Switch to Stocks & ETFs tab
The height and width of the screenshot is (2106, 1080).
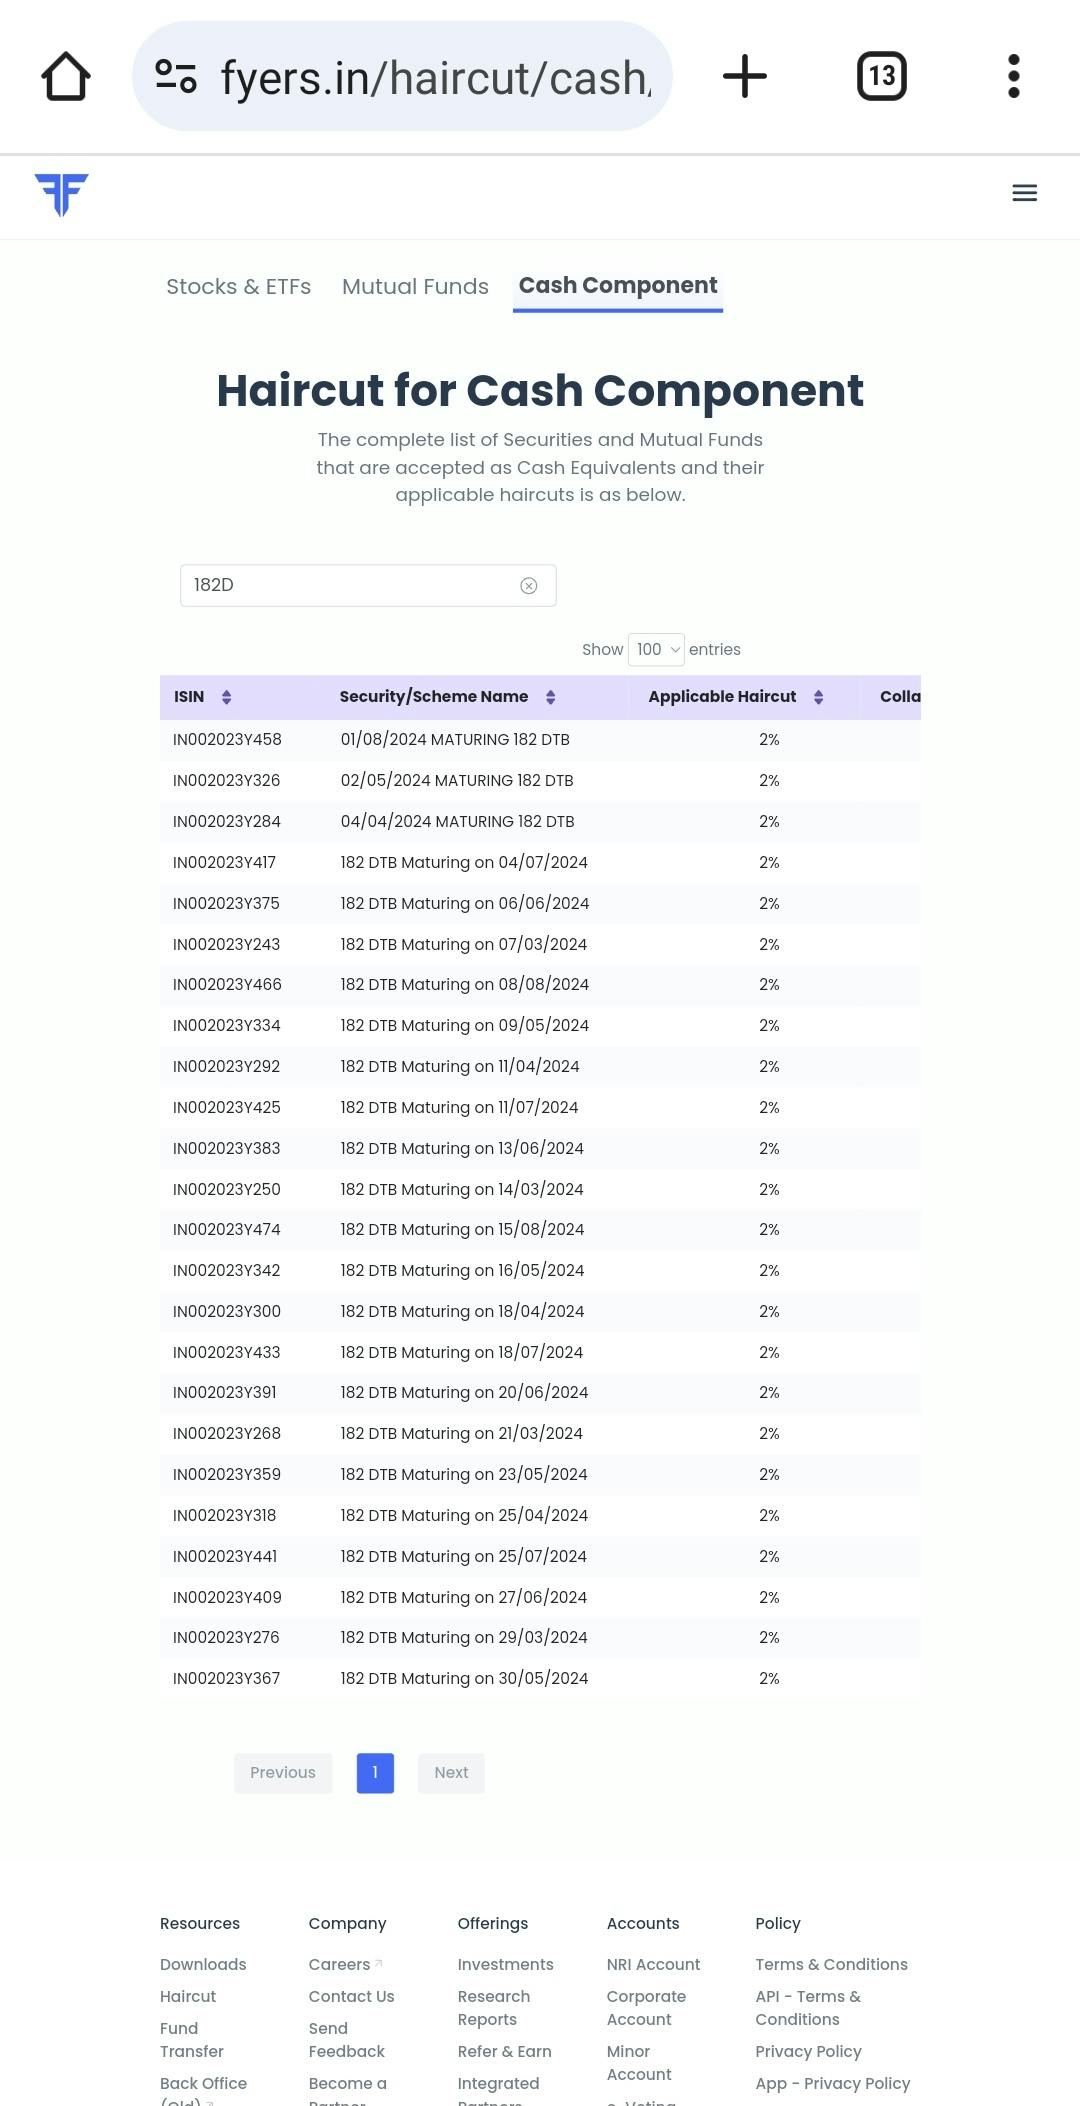(x=238, y=287)
